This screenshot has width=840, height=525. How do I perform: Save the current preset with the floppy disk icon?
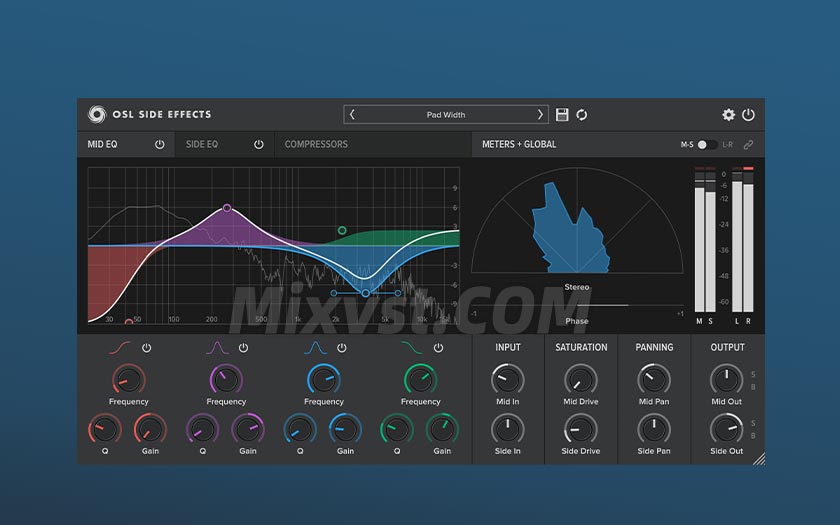[x=562, y=115]
